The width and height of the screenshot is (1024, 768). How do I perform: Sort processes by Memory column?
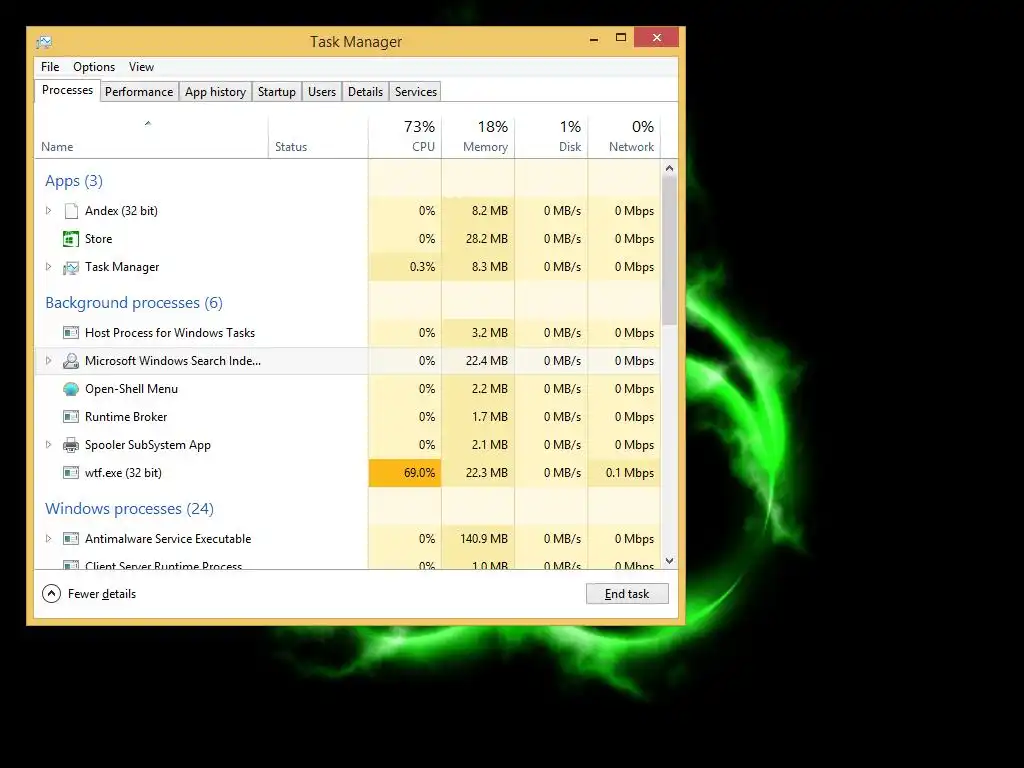(x=478, y=137)
